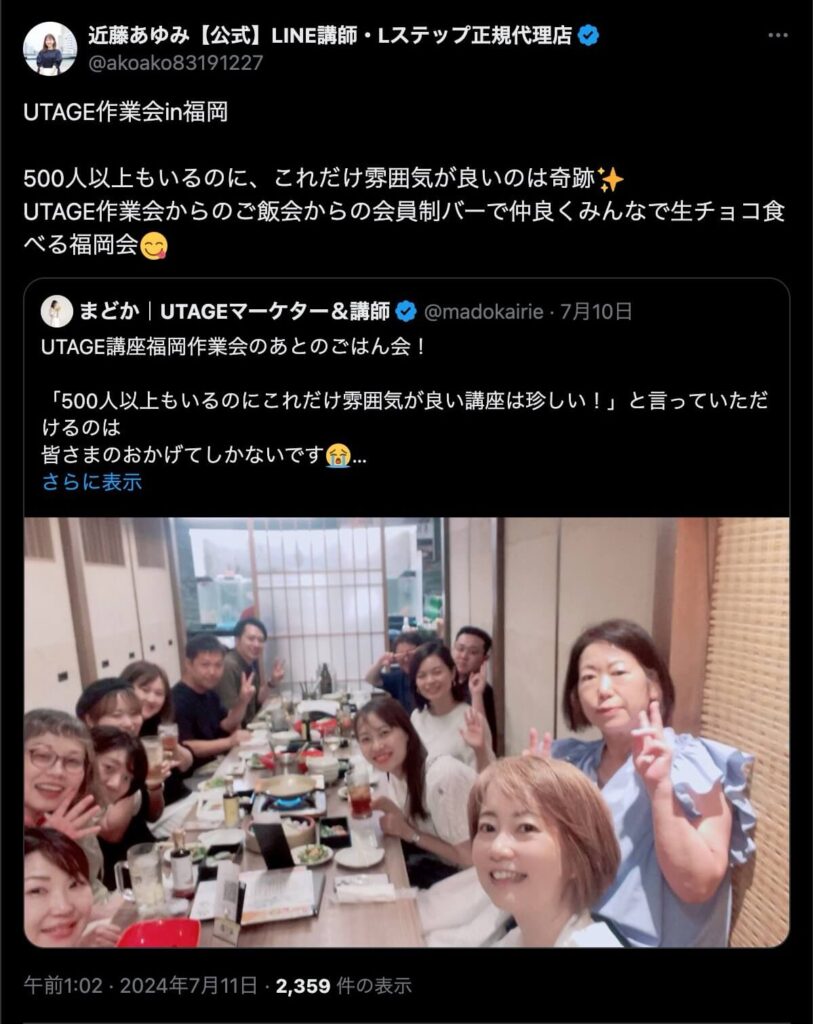Open the three-dot more options menu

(x=777, y=35)
